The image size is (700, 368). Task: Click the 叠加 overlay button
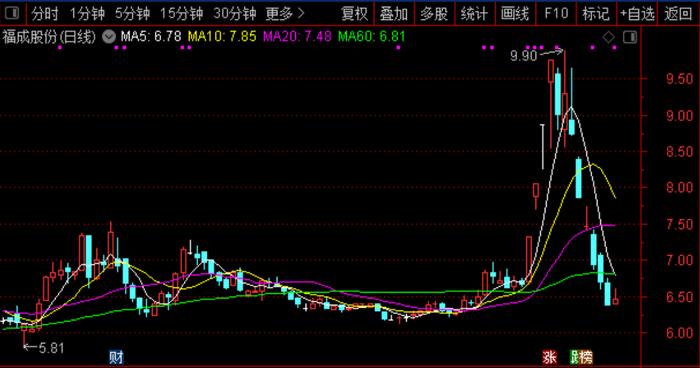394,14
